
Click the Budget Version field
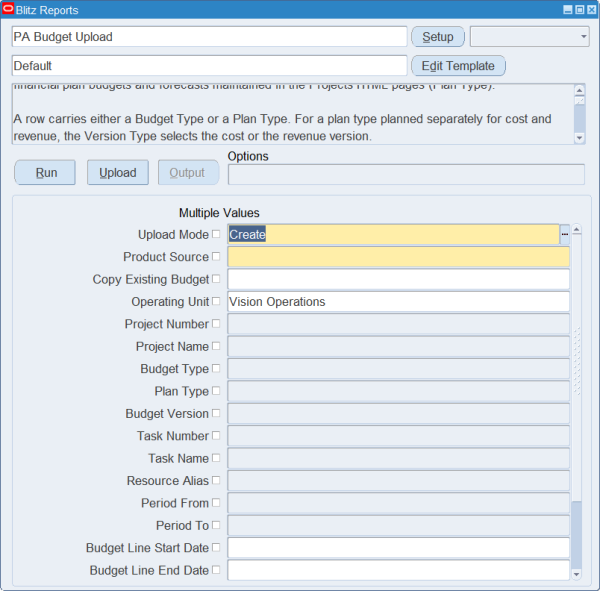click(398, 413)
